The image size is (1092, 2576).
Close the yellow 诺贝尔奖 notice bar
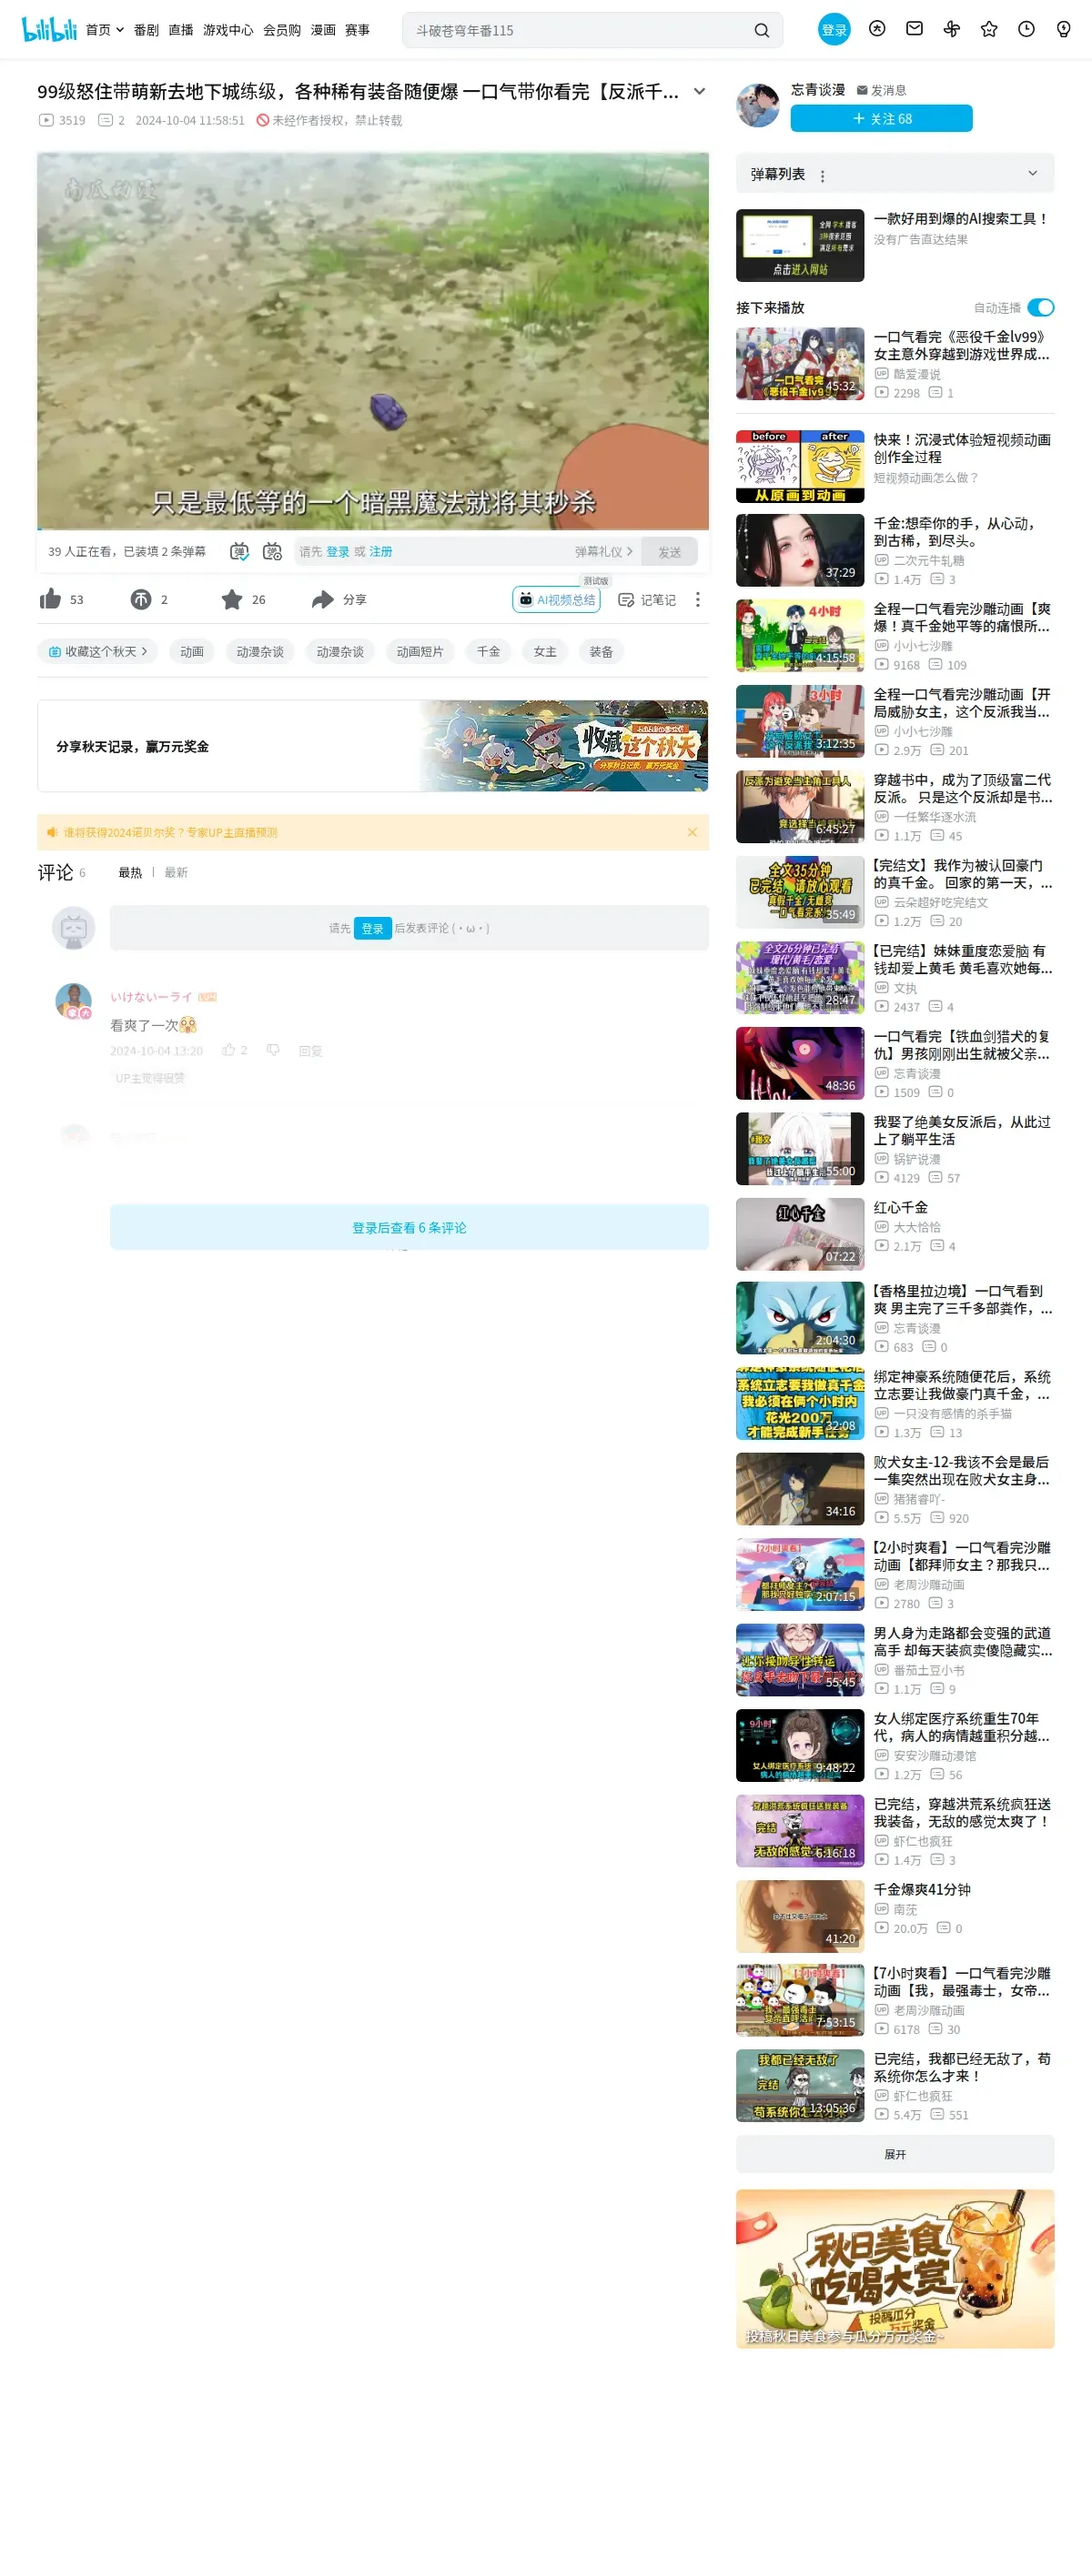[691, 832]
